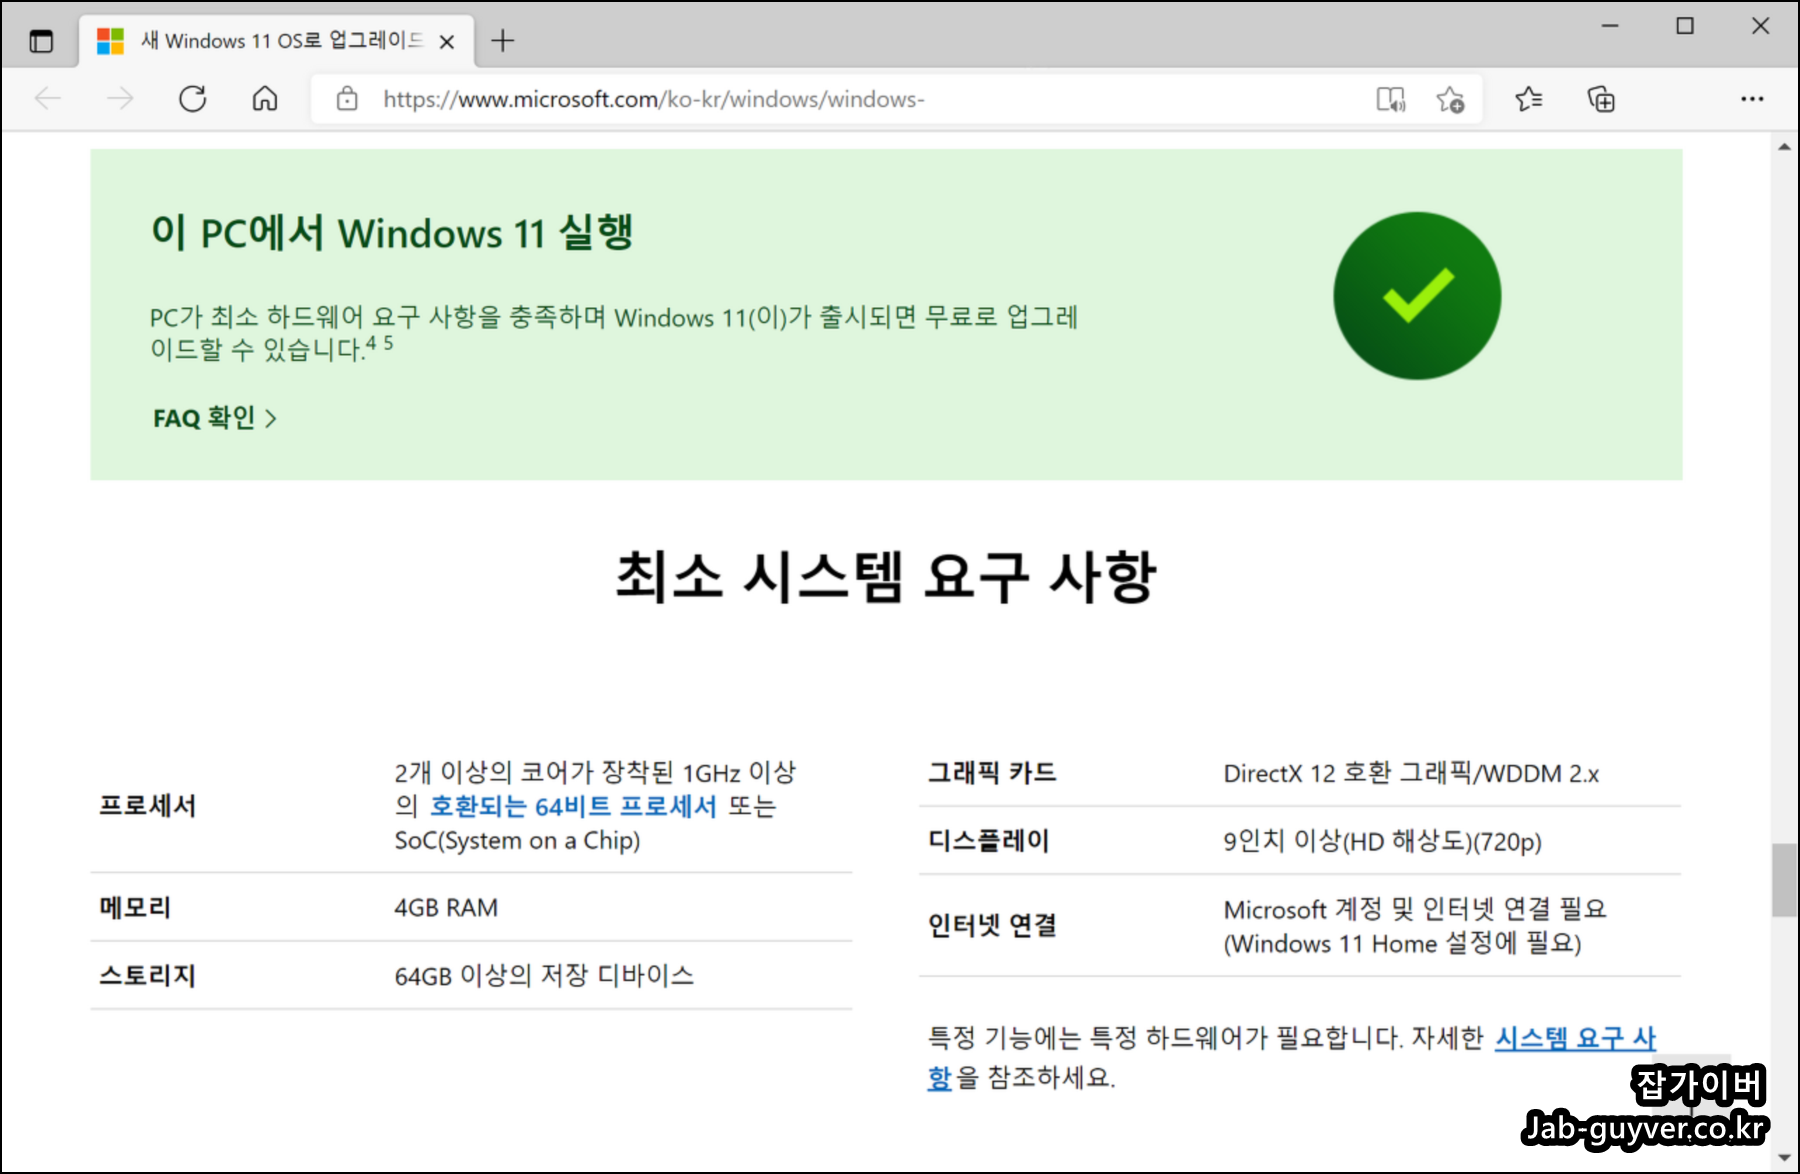Click the vertical scrollbar thumb
The height and width of the screenshot is (1174, 1800).
[1785, 880]
